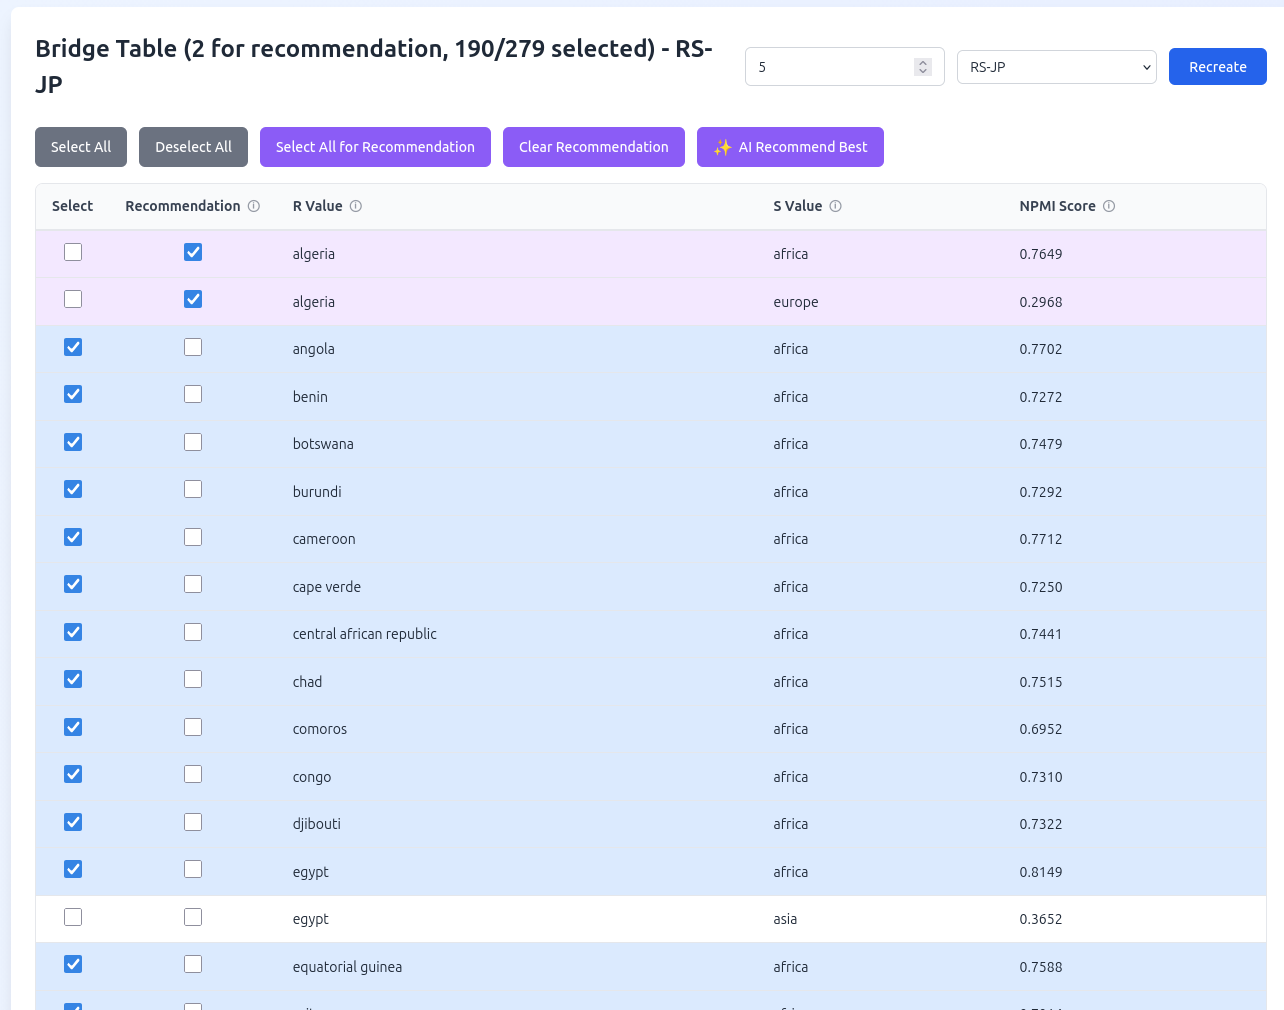Click info icon next to Recommendation header
This screenshot has height=1010, width=1284.
[x=254, y=206]
